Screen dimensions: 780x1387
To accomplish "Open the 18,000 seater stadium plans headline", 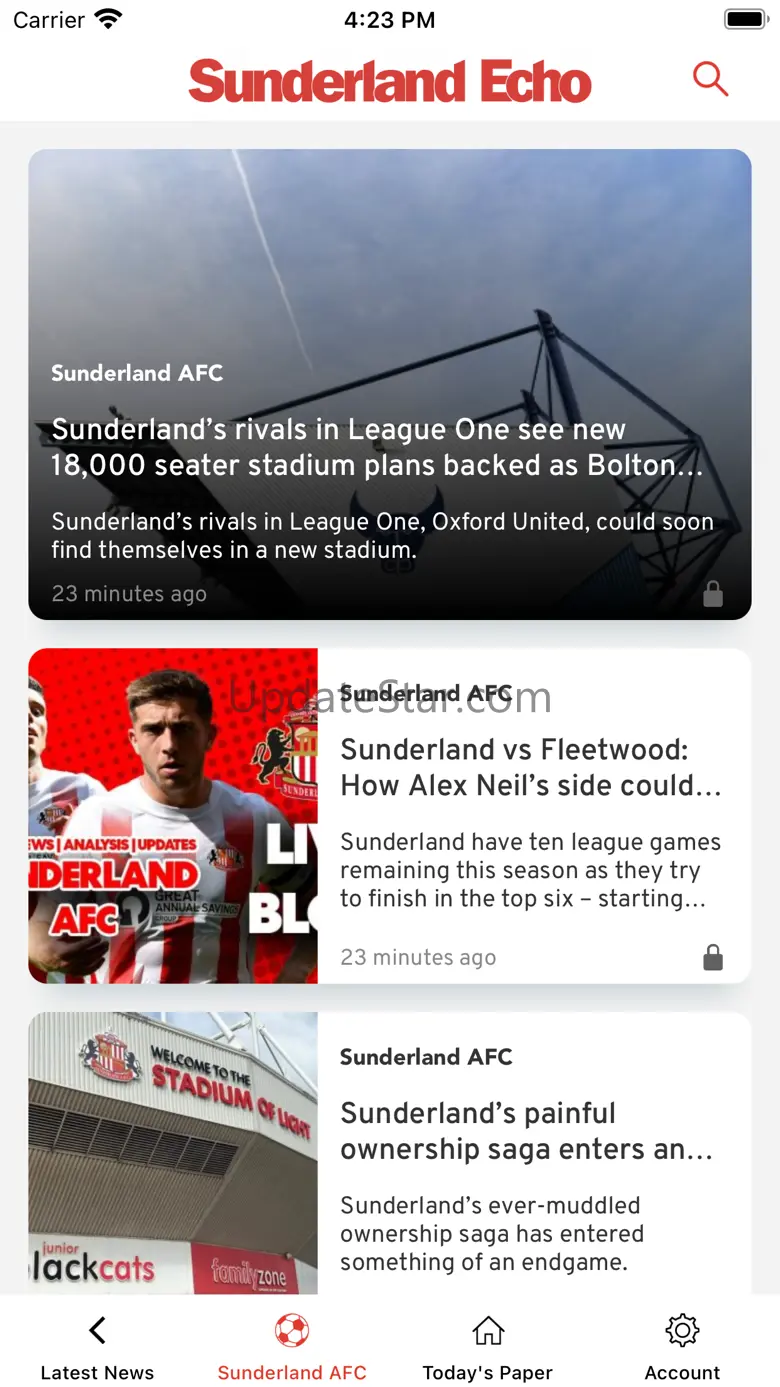I will (377, 447).
